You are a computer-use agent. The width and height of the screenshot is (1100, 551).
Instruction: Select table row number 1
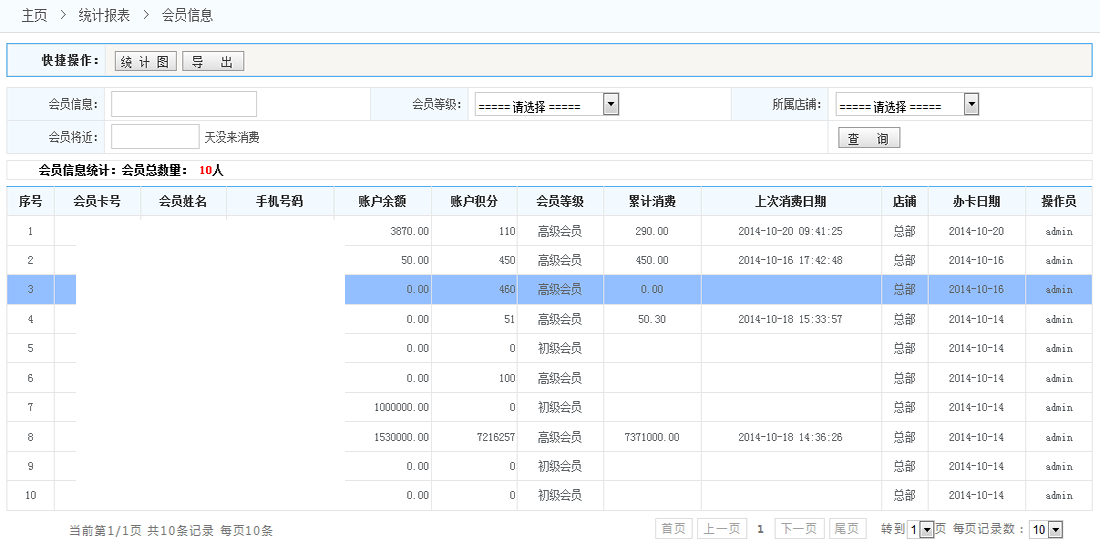tap(30, 231)
